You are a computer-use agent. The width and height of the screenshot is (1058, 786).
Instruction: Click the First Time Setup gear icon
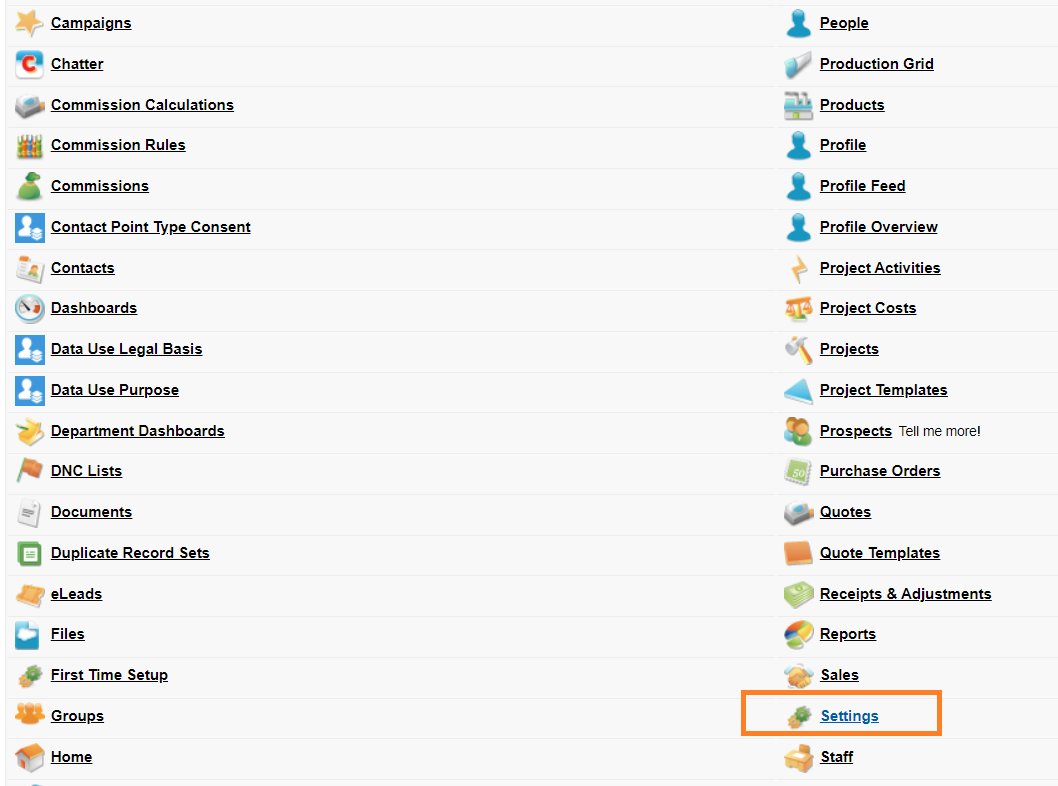pyautogui.click(x=29, y=675)
